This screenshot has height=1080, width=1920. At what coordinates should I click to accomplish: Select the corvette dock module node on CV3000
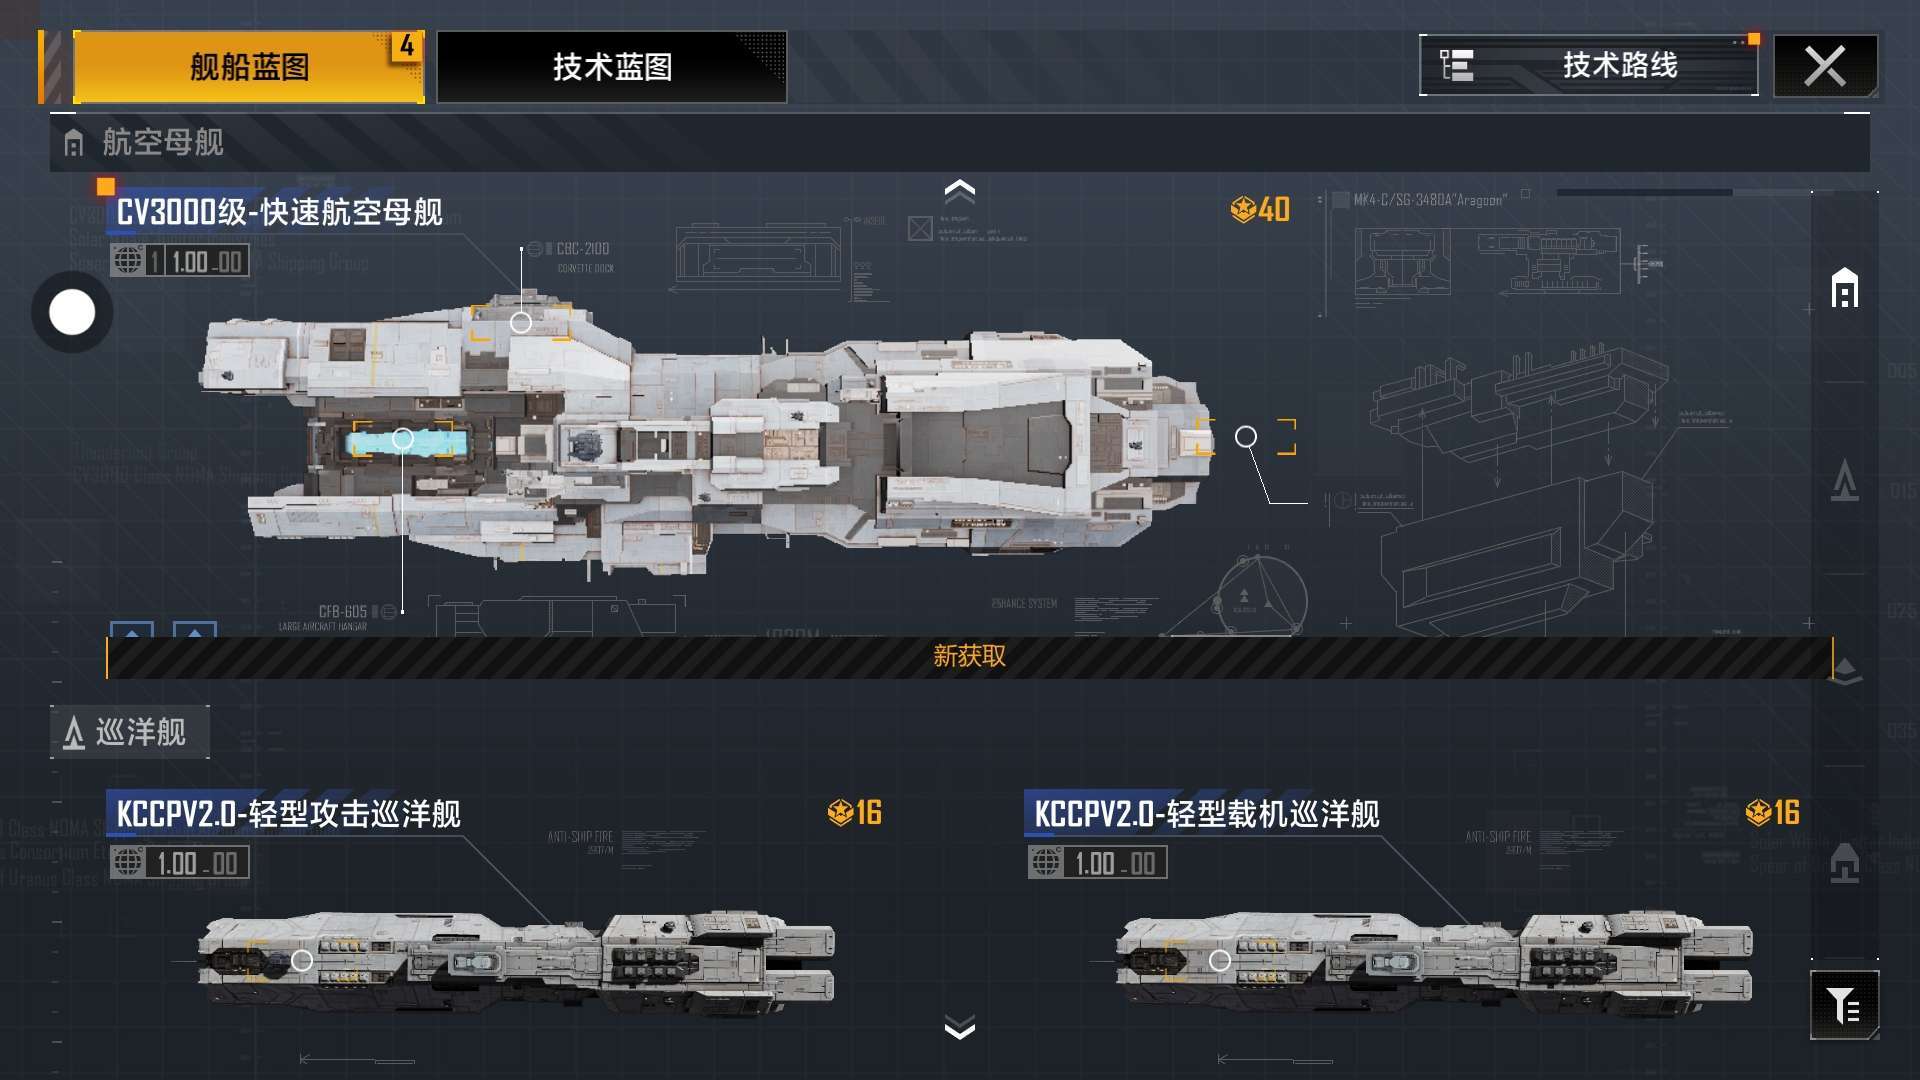521,322
